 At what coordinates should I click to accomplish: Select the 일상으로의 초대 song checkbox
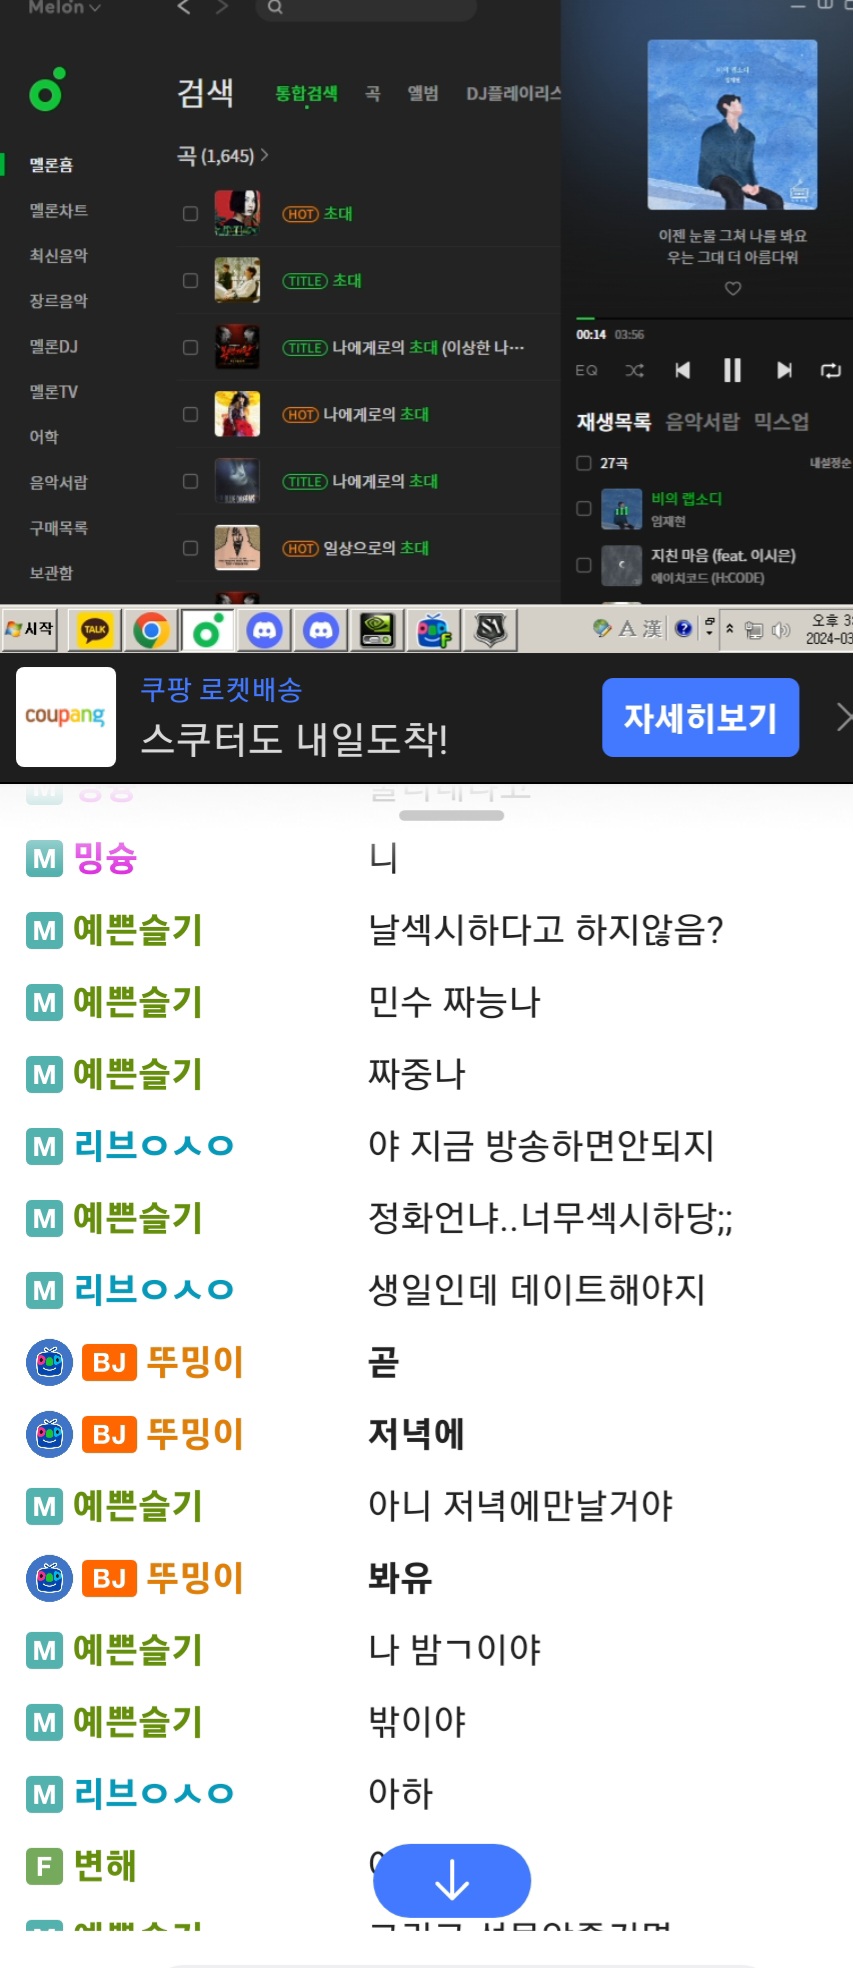(x=190, y=548)
